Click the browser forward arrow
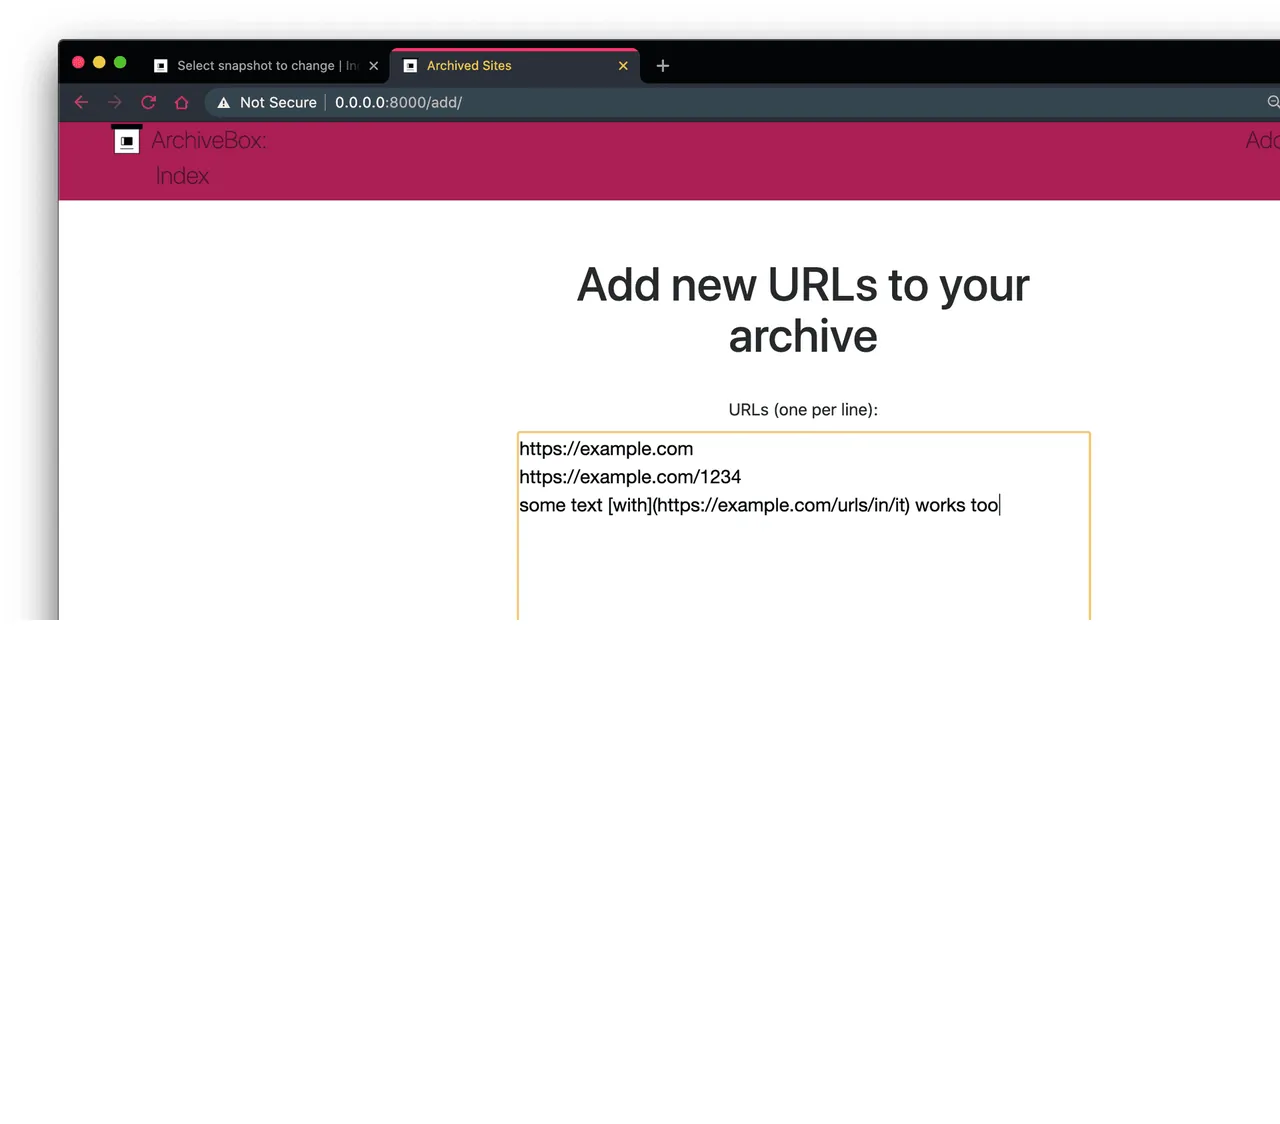1280x1124 pixels. click(x=115, y=102)
